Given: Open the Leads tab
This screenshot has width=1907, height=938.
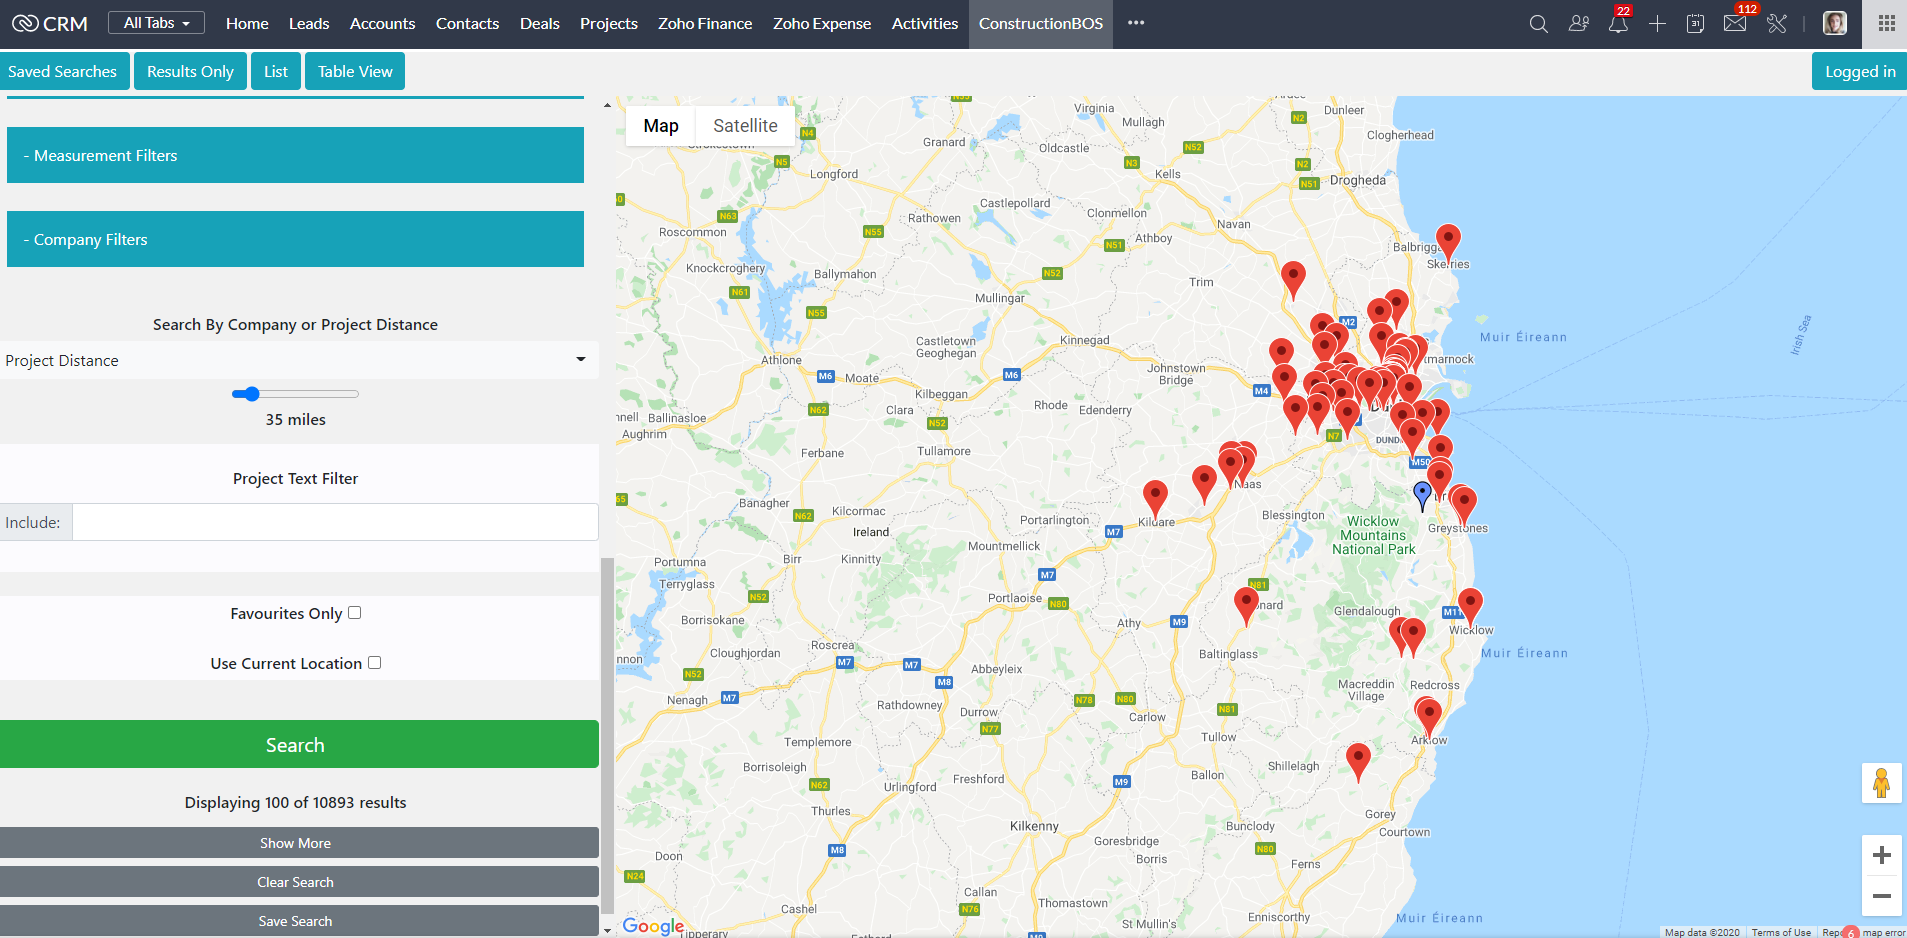Looking at the screenshot, I should (309, 24).
